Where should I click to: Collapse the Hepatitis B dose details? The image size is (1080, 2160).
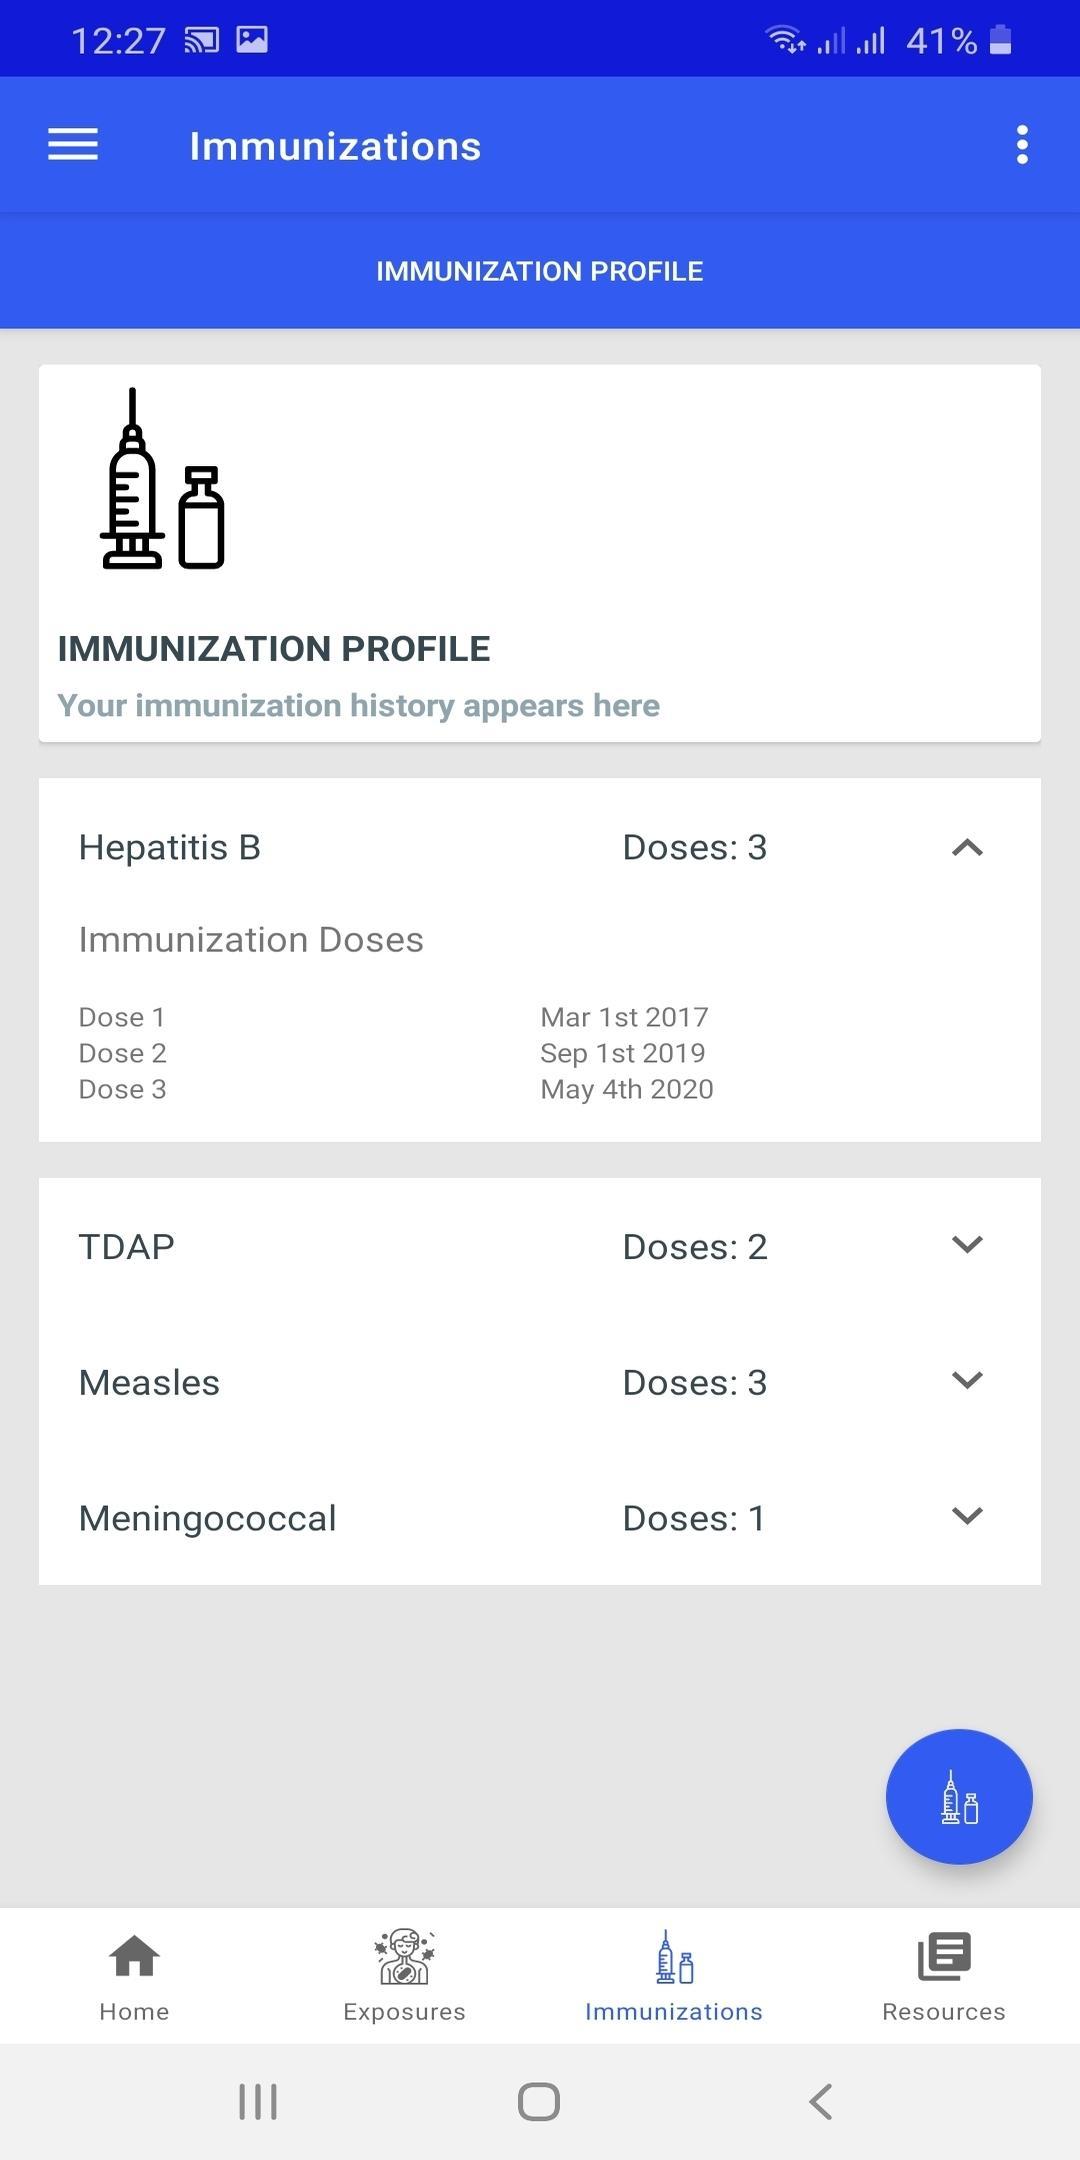[967, 848]
